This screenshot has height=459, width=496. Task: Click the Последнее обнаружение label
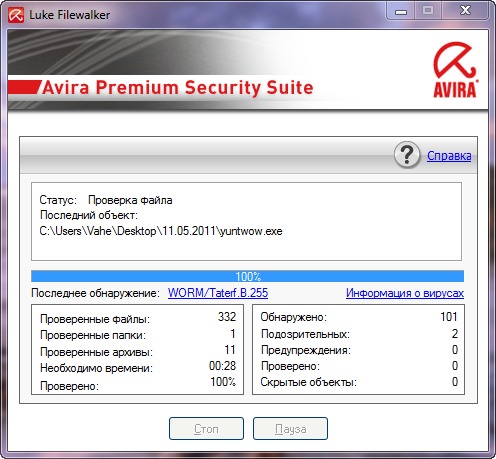point(96,293)
